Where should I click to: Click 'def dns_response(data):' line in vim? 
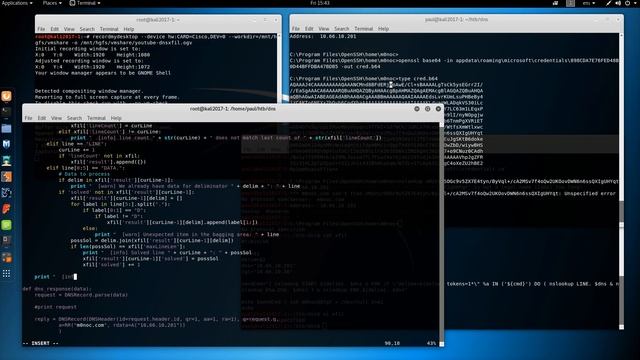point(56,289)
